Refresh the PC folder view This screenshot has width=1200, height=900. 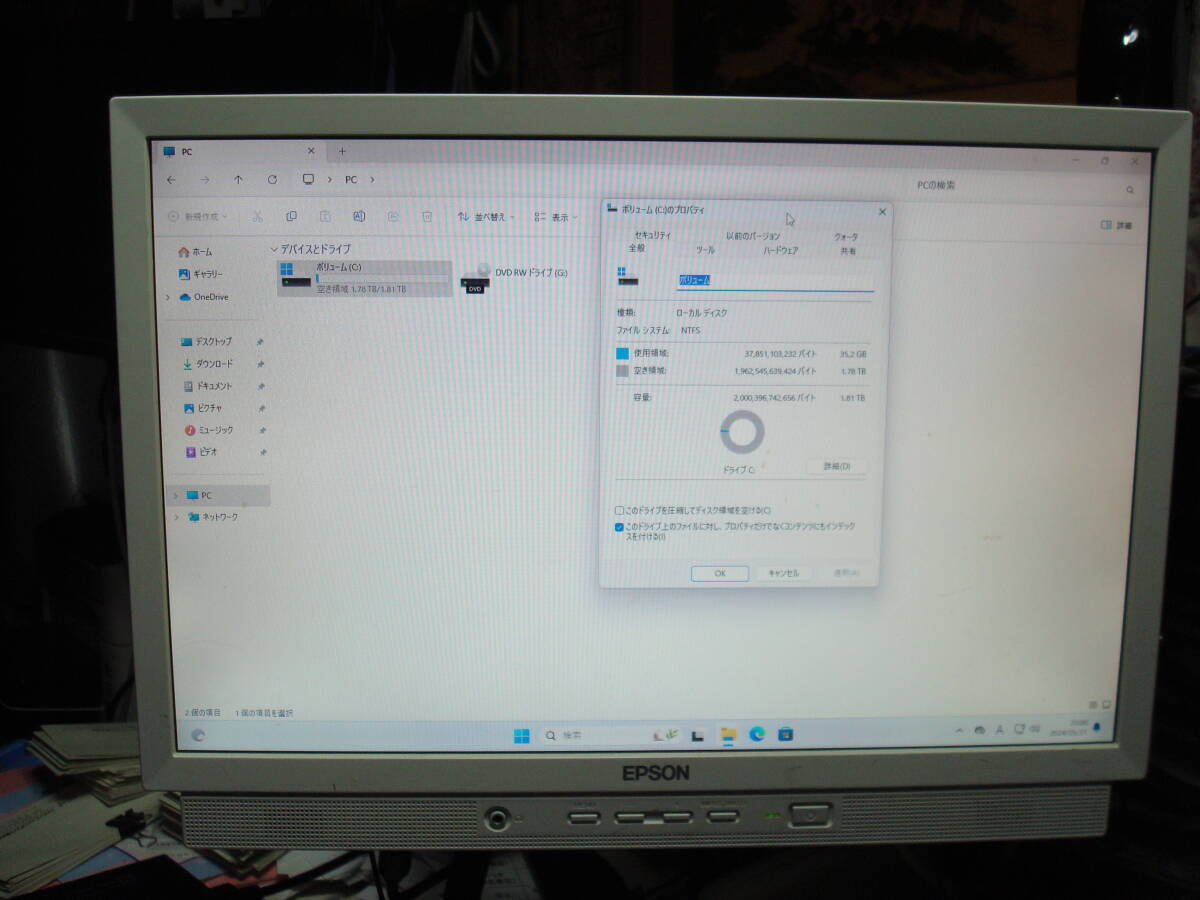(272, 180)
